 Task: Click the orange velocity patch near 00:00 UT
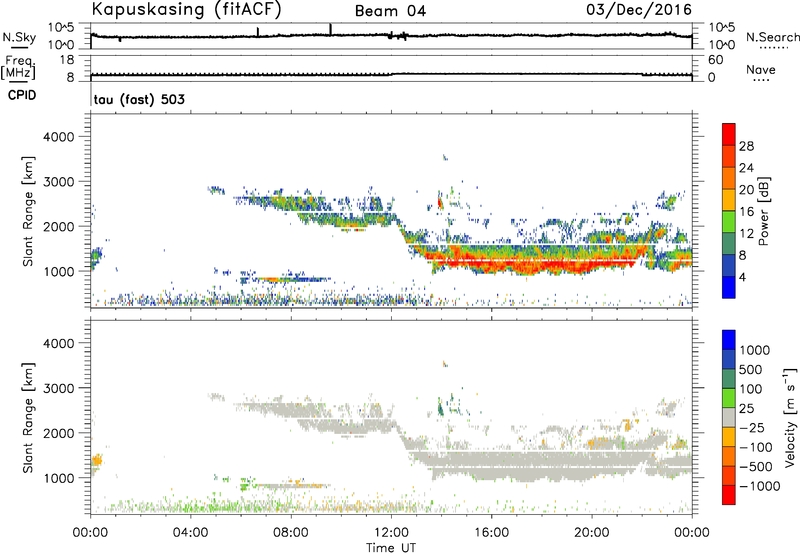click(96, 461)
